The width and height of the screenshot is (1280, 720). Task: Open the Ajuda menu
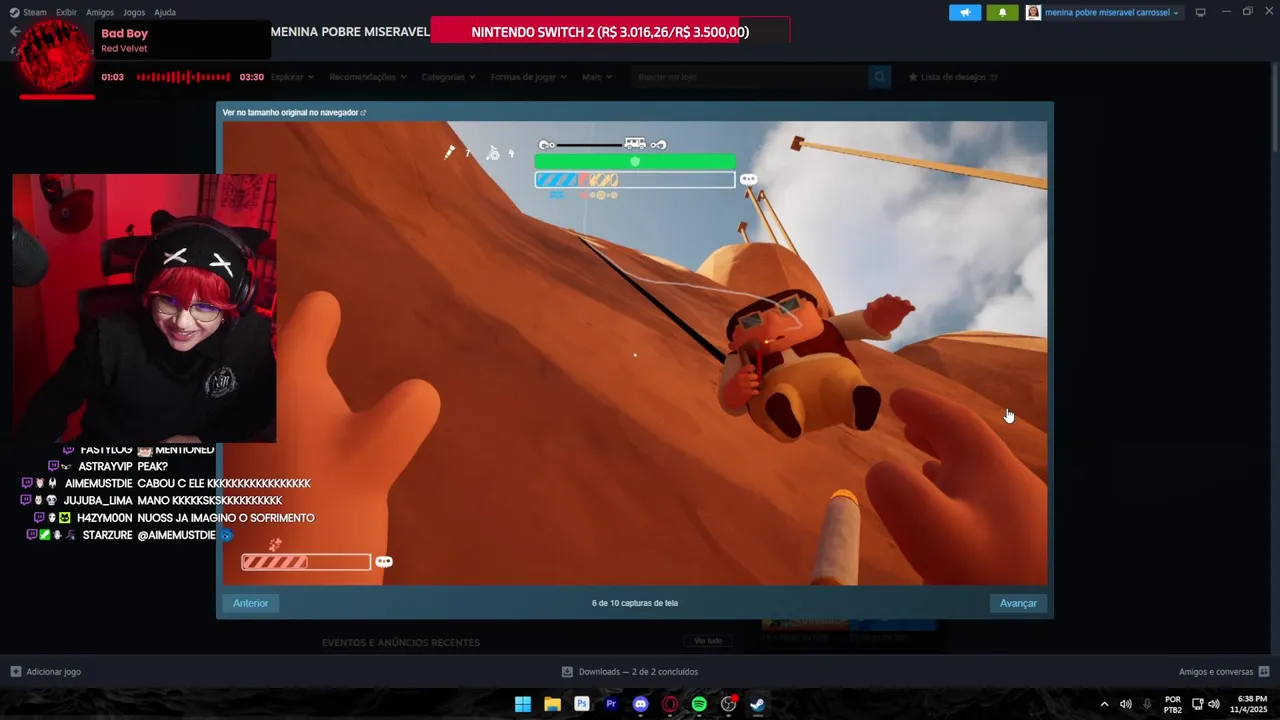click(165, 12)
